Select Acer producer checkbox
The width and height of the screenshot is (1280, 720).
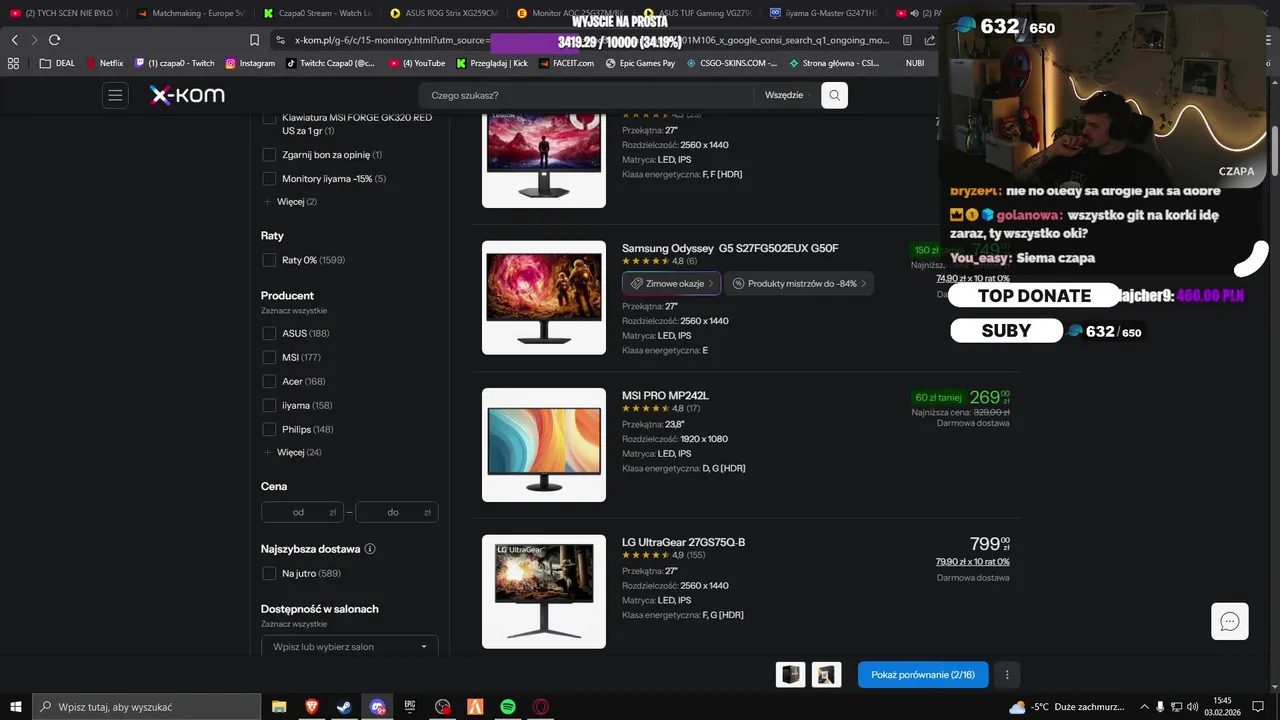point(269,381)
